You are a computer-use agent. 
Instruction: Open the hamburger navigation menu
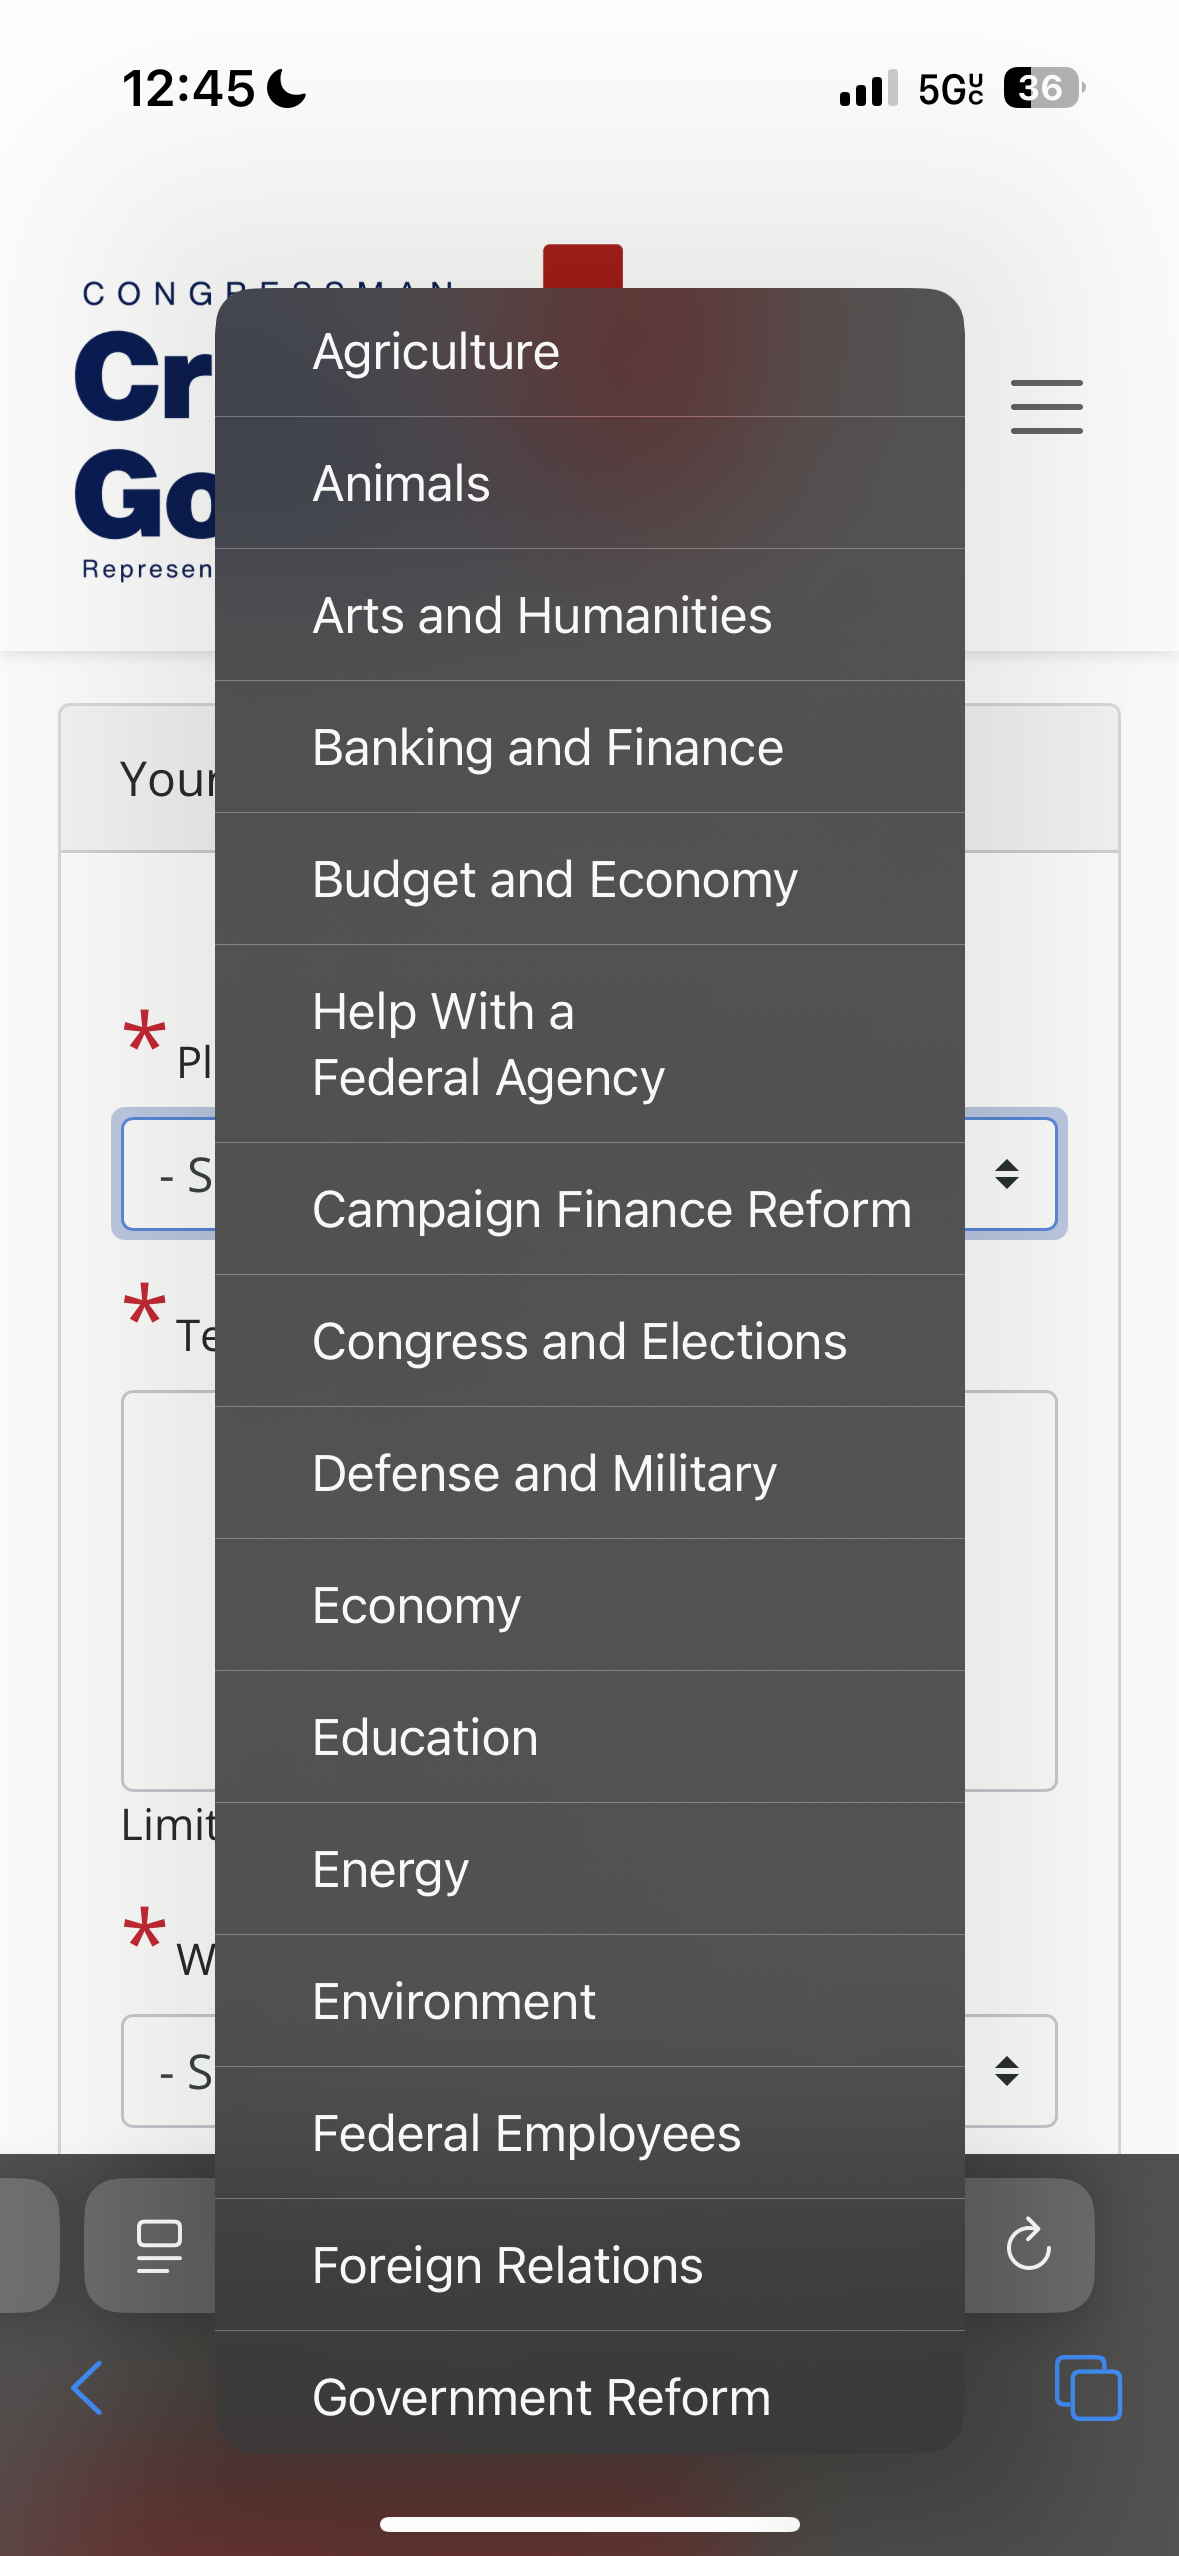coord(1046,406)
